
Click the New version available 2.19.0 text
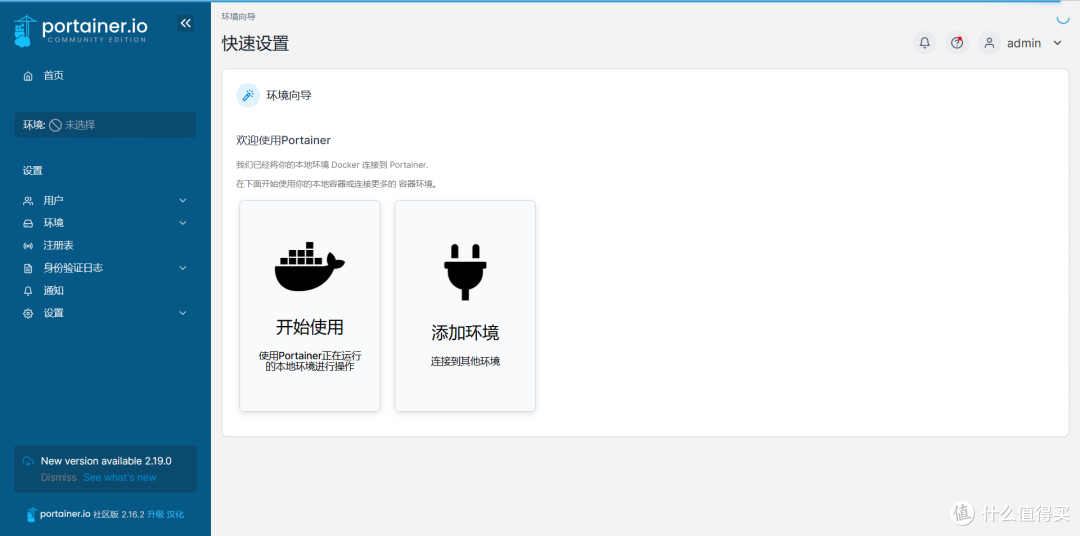[x=106, y=461]
